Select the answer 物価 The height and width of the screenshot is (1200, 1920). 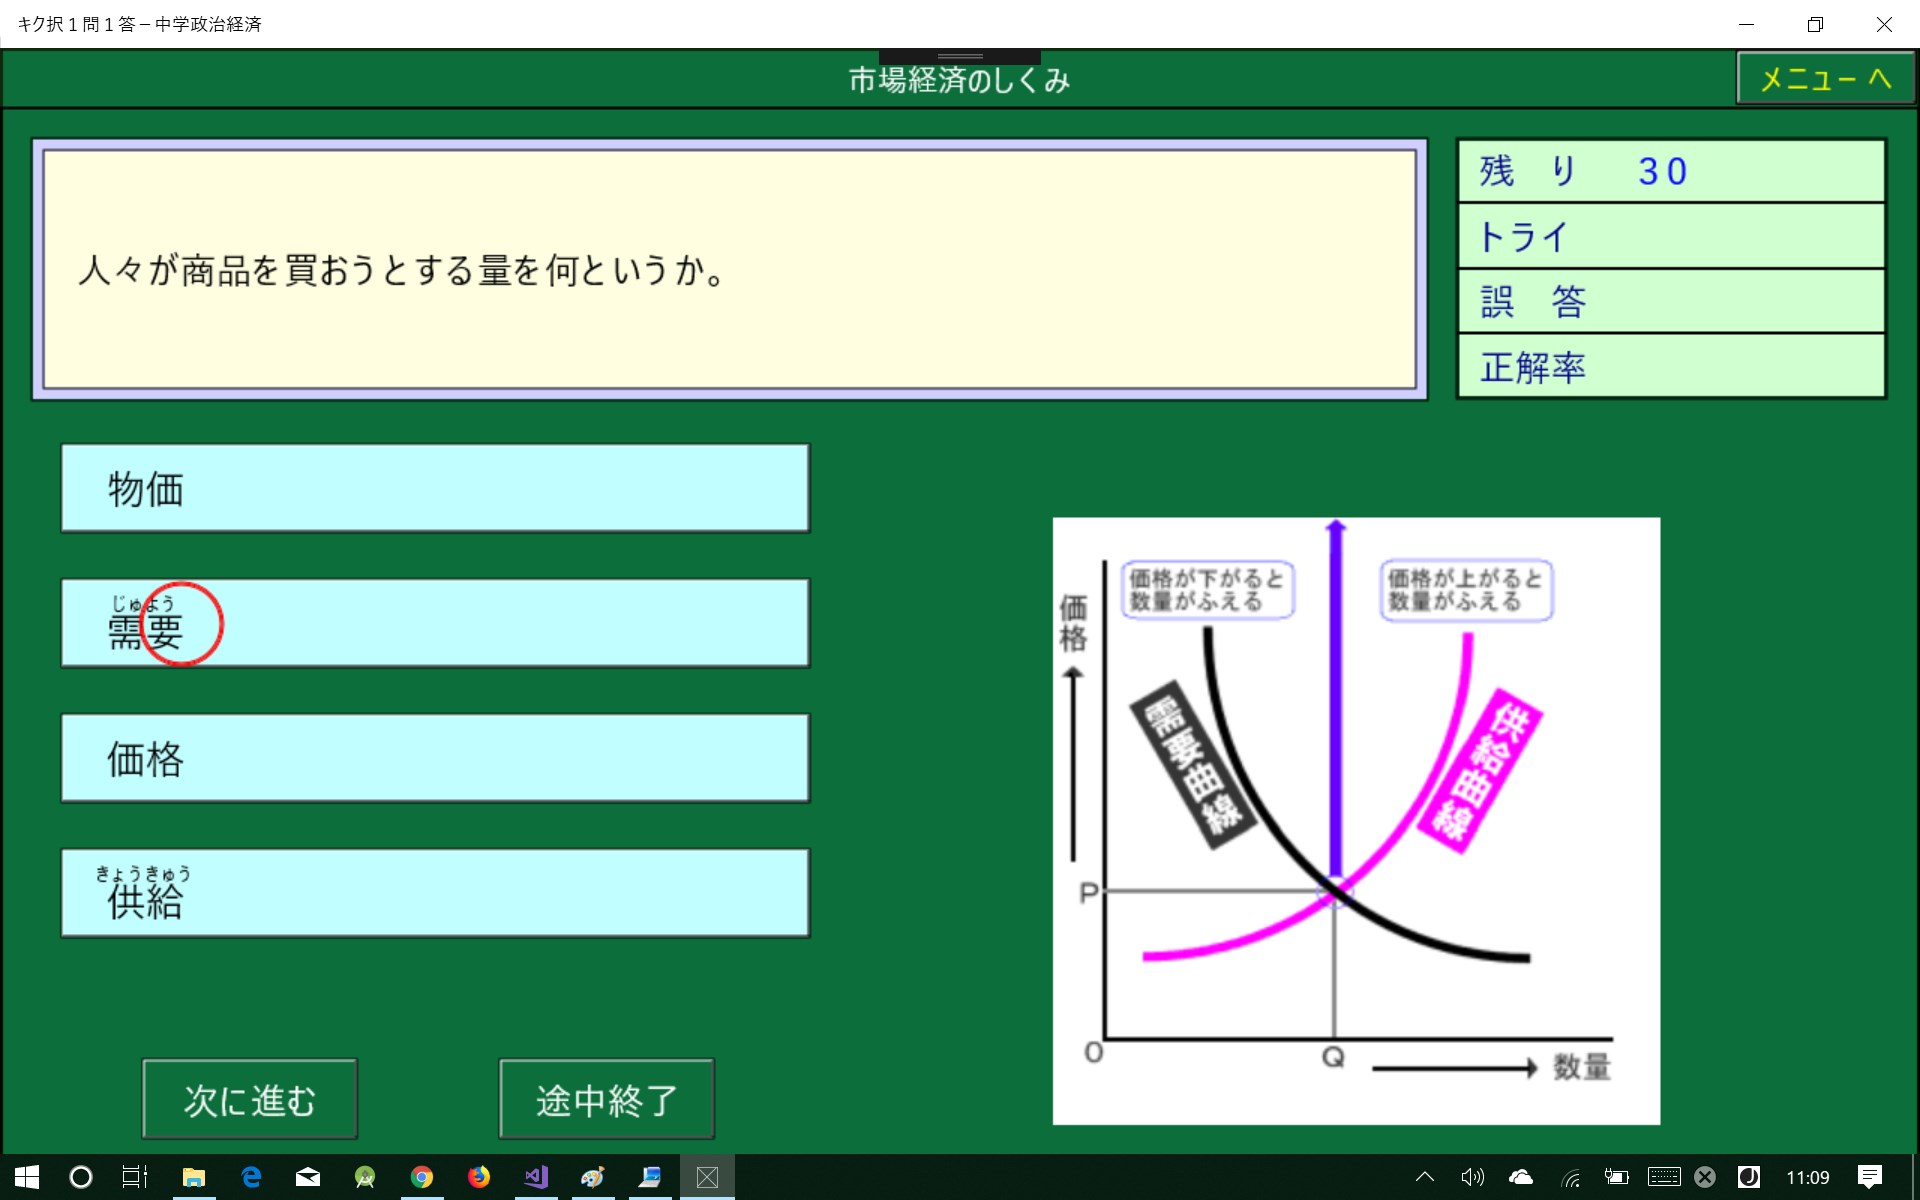tap(435, 488)
